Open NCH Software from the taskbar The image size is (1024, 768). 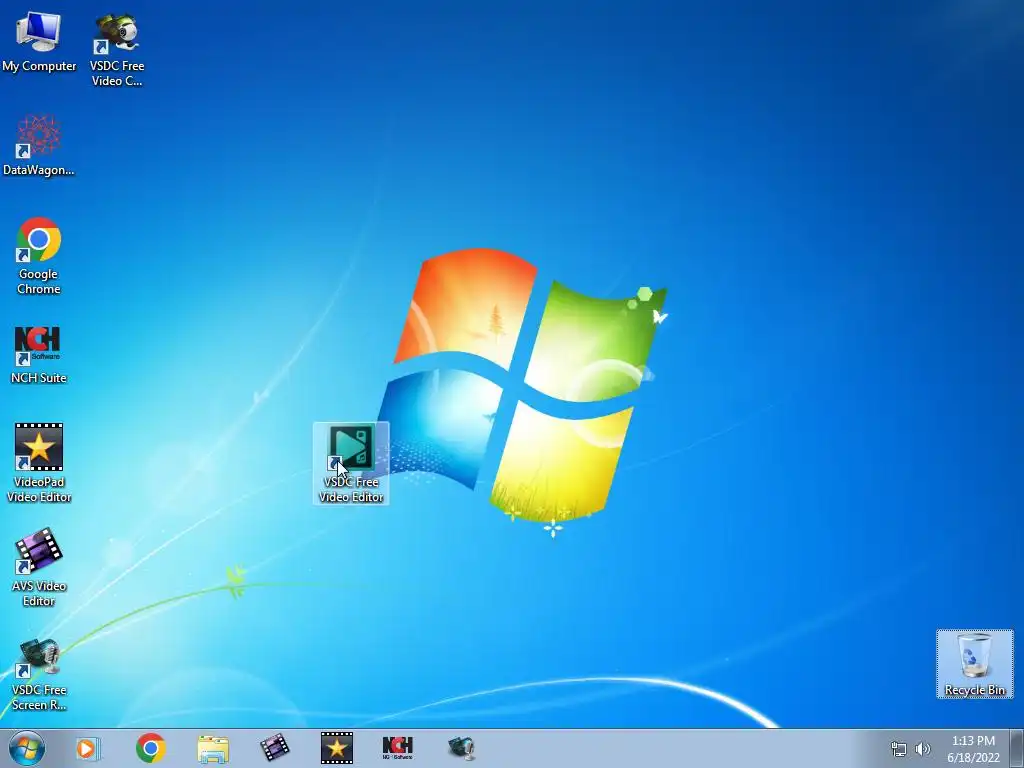397,748
